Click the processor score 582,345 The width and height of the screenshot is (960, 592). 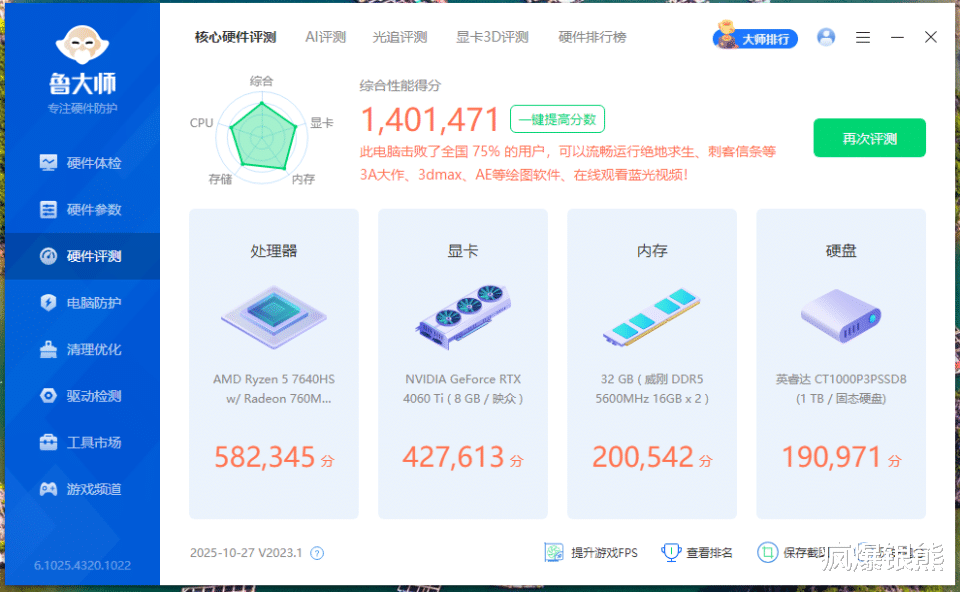click(264, 457)
